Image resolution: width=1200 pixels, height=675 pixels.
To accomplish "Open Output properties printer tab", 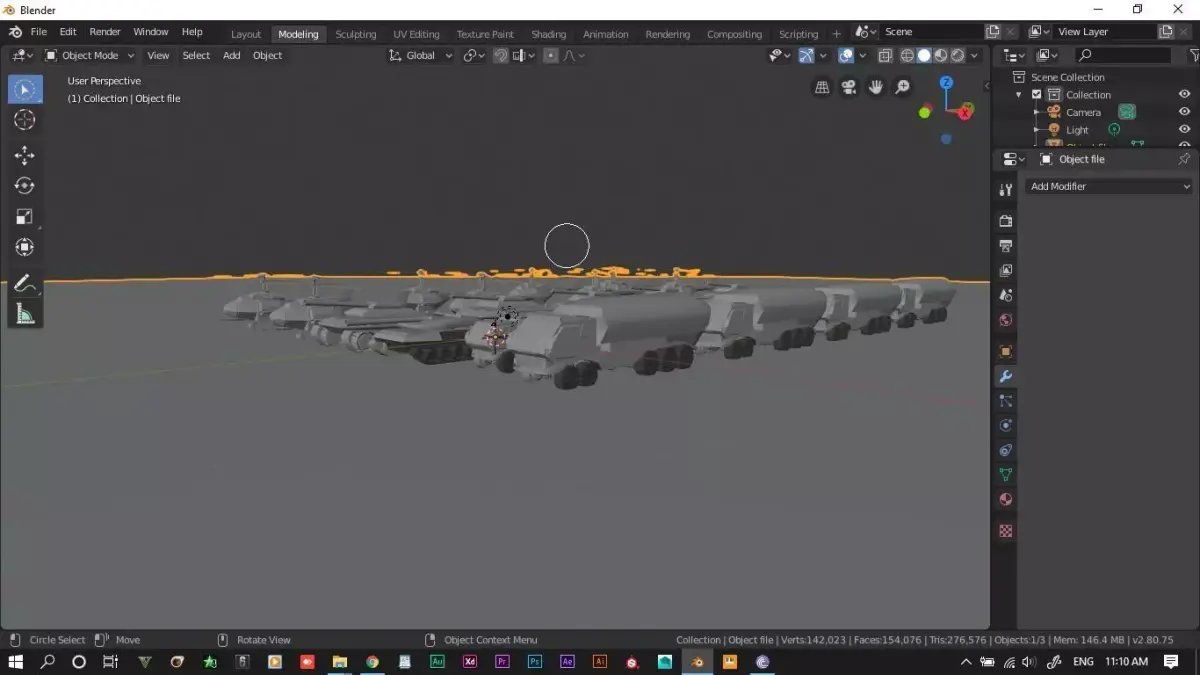I will (x=1006, y=246).
